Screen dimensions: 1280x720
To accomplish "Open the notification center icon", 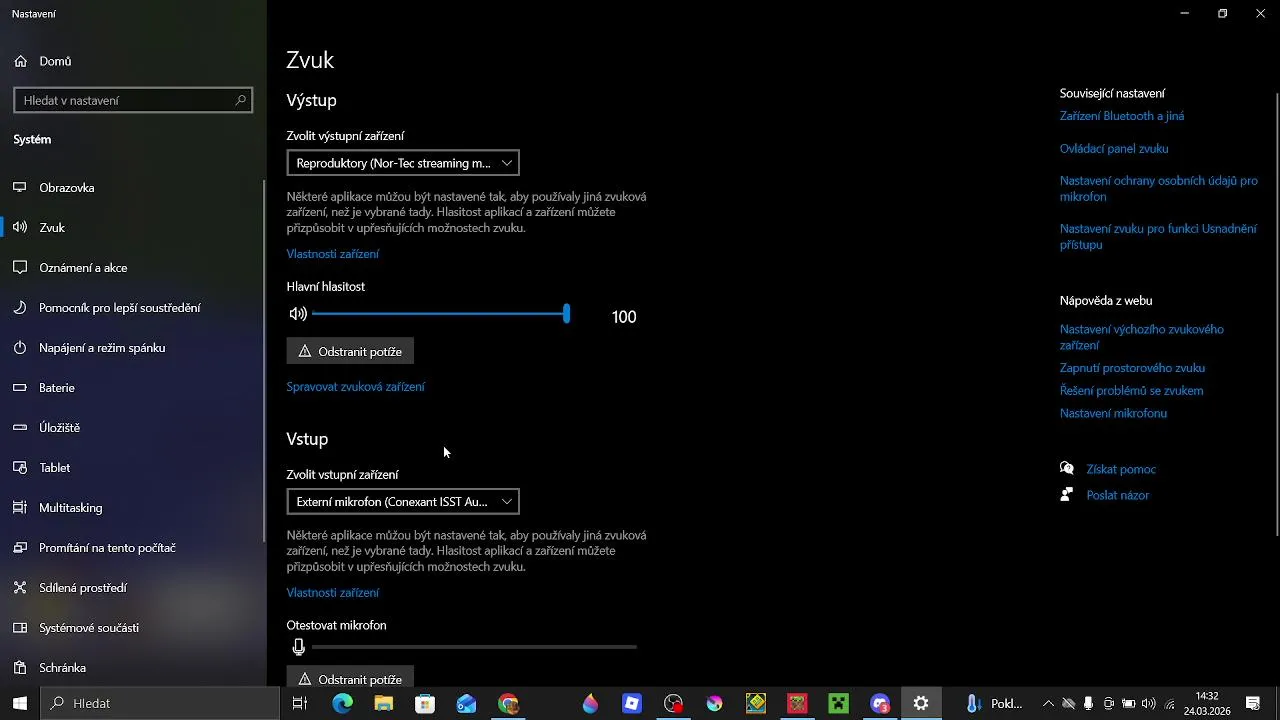I will [x=1253, y=704].
